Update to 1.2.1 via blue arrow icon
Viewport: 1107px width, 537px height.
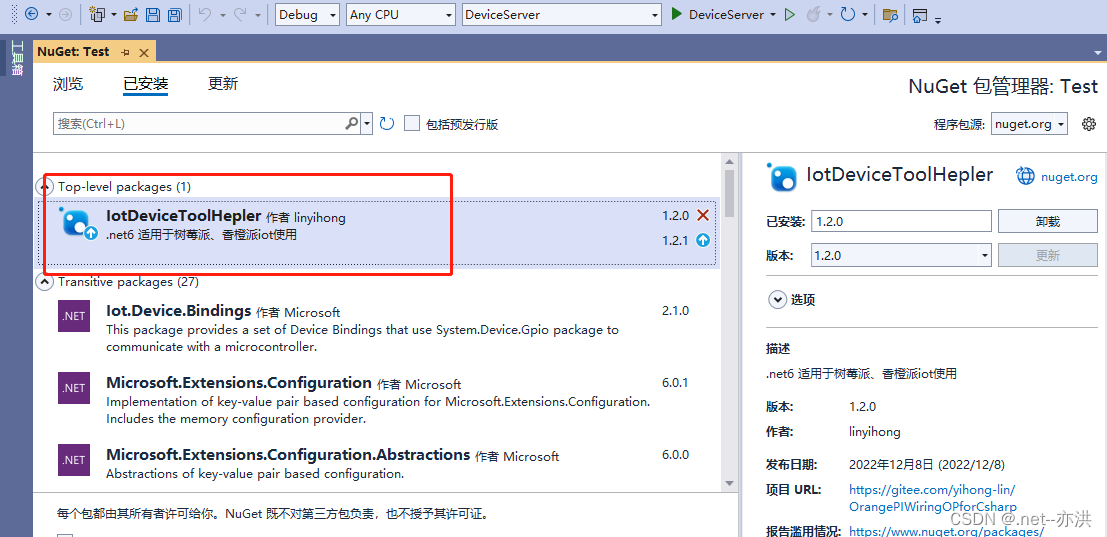click(702, 240)
